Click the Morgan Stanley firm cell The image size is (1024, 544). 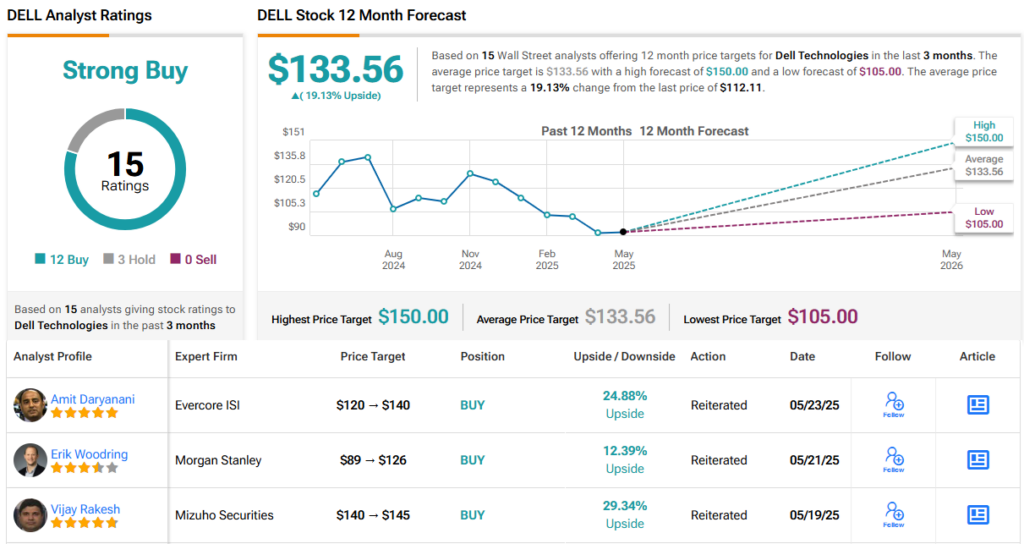[218, 460]
